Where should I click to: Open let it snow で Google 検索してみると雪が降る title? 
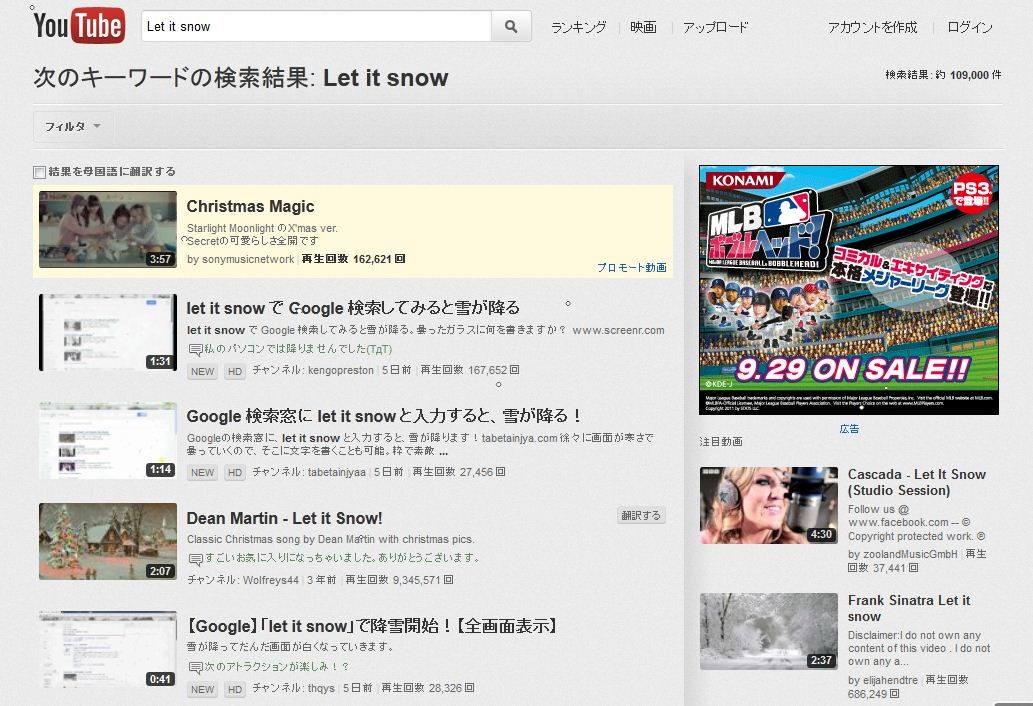point(353,308)
